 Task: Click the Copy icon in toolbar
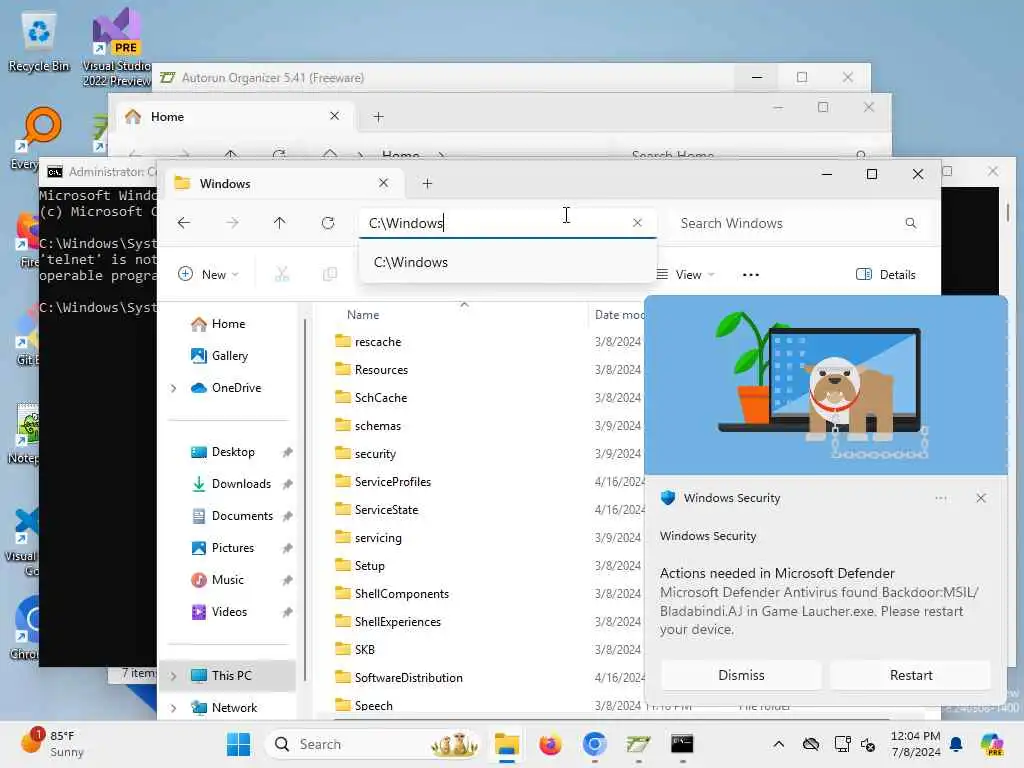[330, 274]
